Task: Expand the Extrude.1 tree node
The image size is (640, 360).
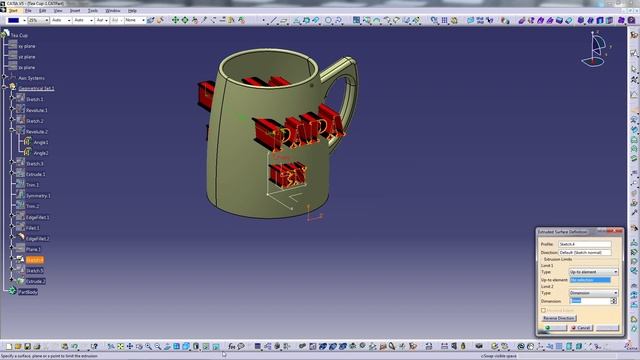Action: (12, 173)
